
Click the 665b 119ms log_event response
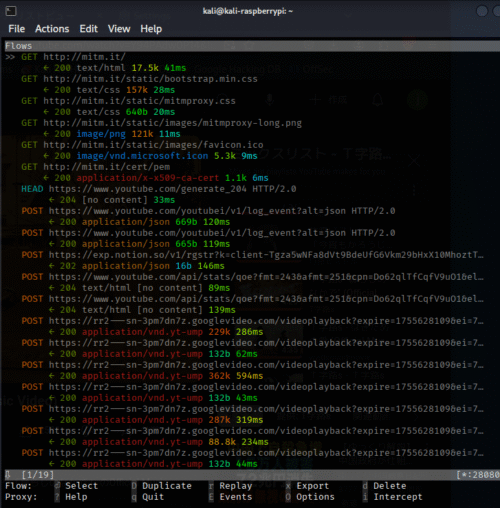[139, 244]
